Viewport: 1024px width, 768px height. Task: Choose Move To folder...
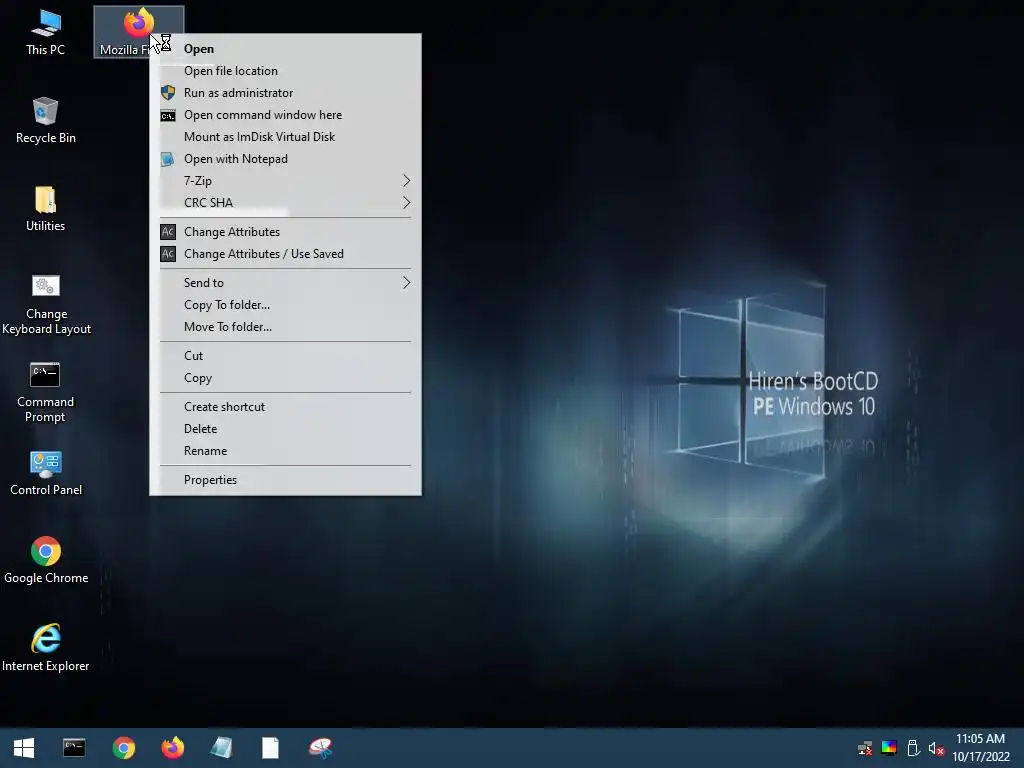[285, 327]
